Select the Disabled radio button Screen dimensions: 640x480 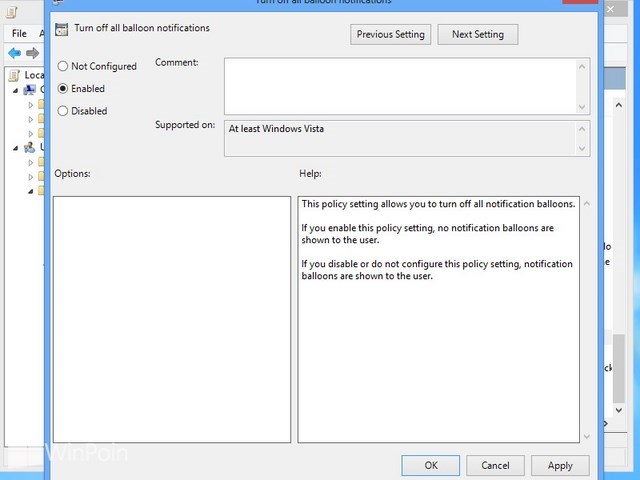click(62, 111)
